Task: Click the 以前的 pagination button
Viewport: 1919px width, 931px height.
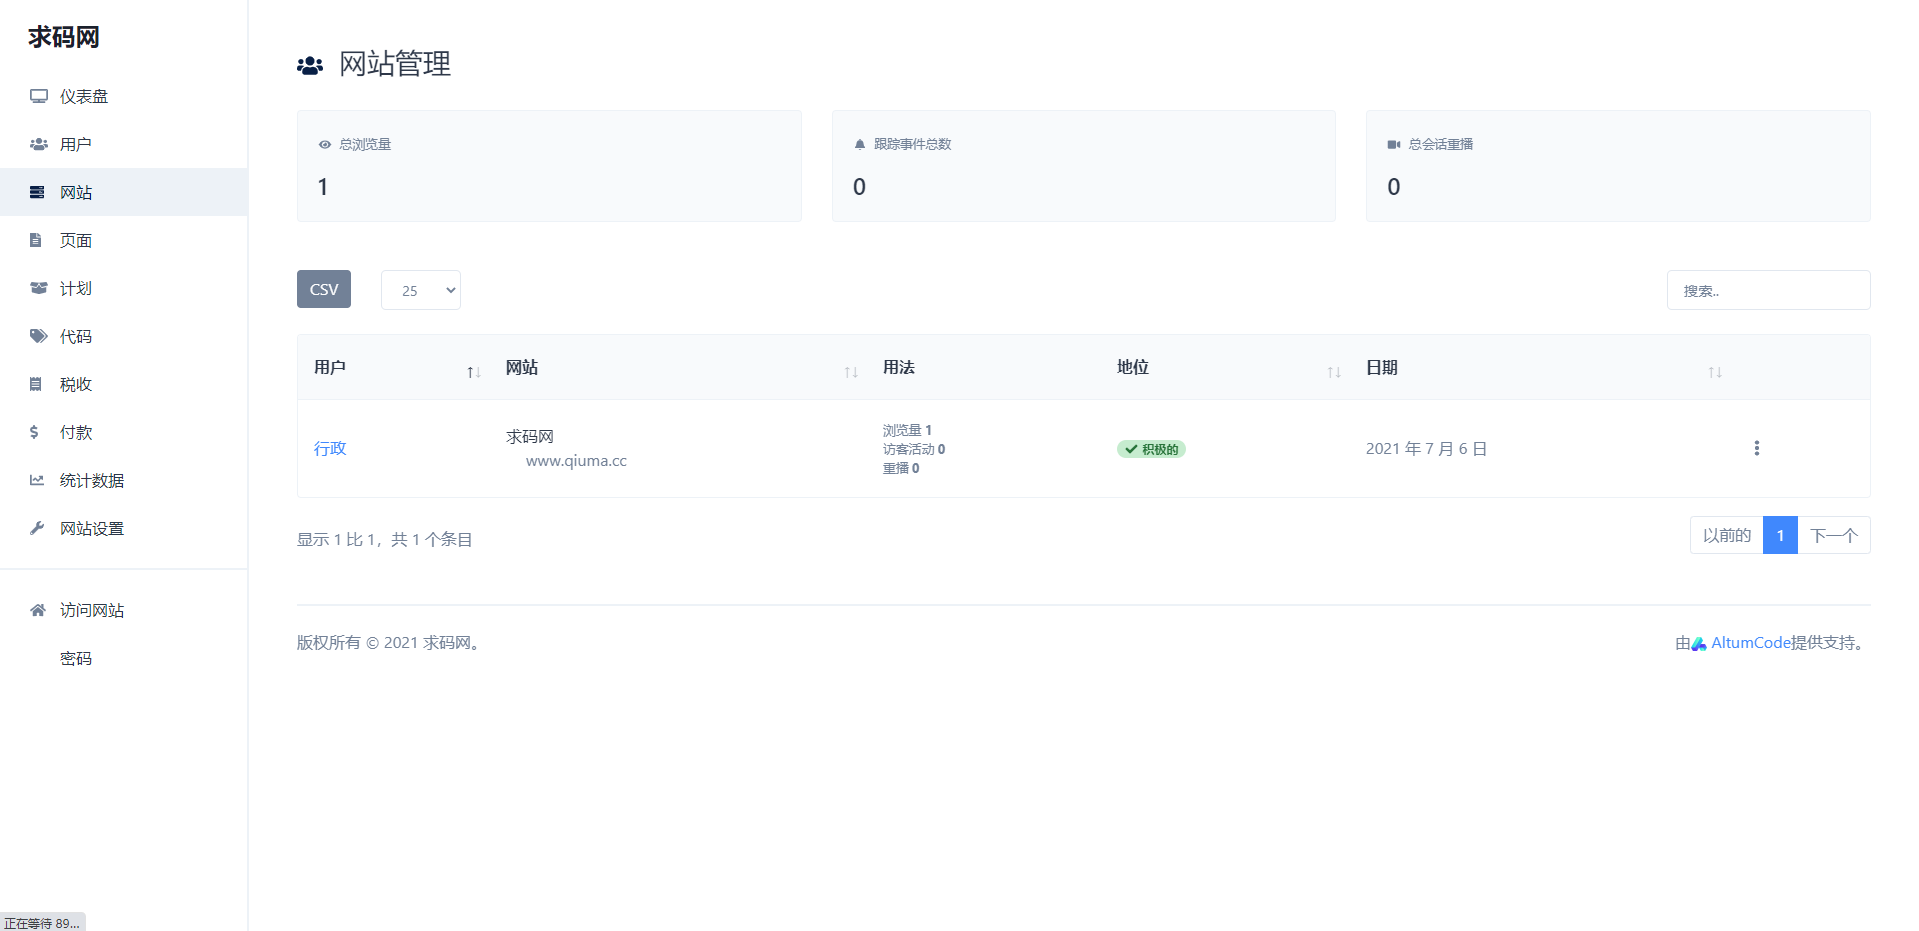Action: [x=1727, y=535]
